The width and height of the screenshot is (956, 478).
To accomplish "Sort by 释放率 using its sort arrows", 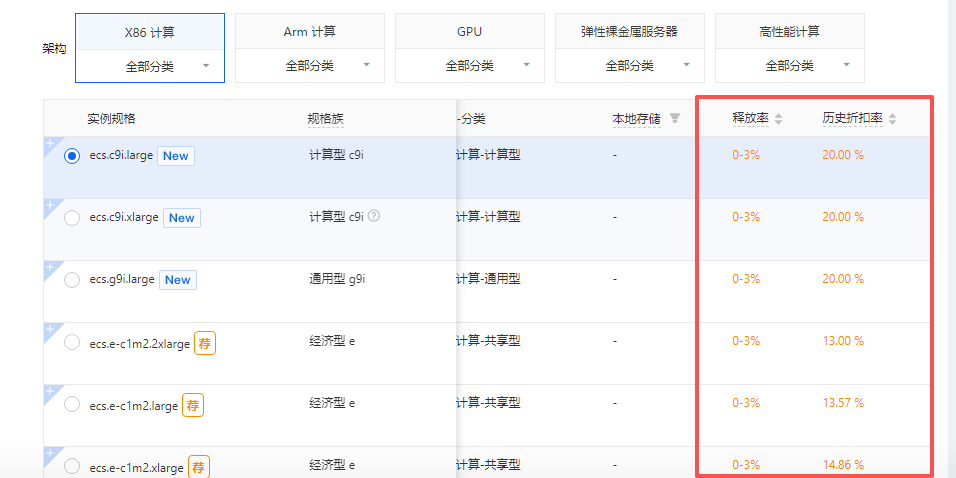I will (x=778, y=119).
